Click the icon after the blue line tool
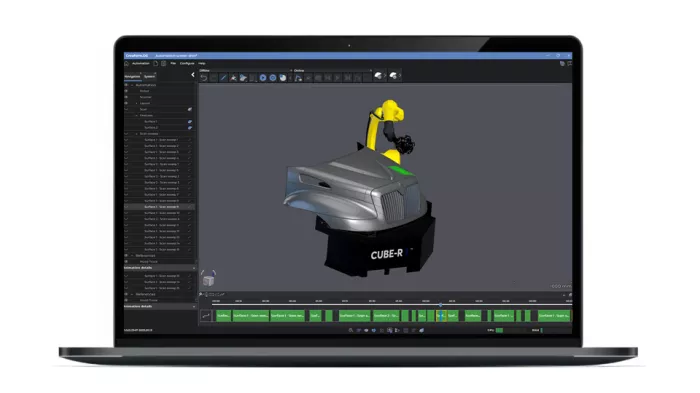 [233, 78]
